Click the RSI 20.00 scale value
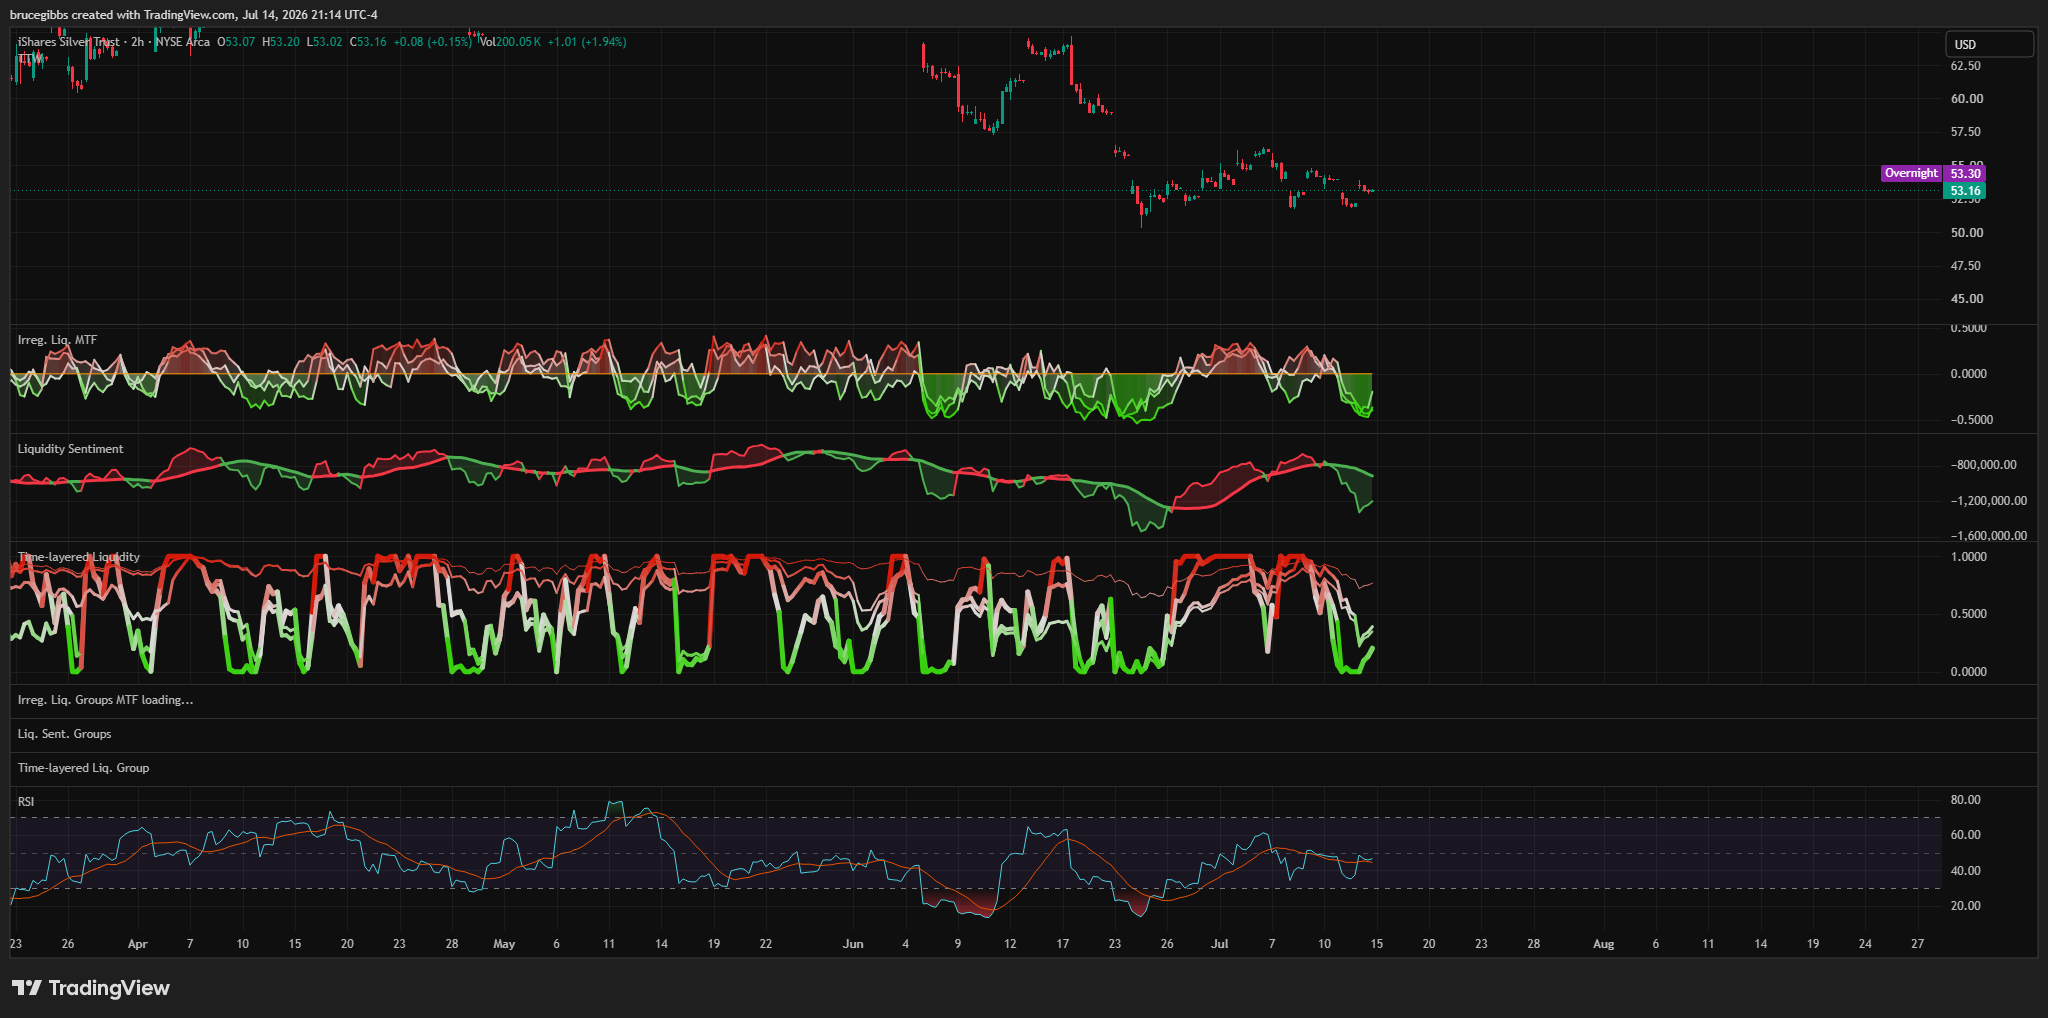Viewport: 2048px width, 1018px height. pos(1966,906)
